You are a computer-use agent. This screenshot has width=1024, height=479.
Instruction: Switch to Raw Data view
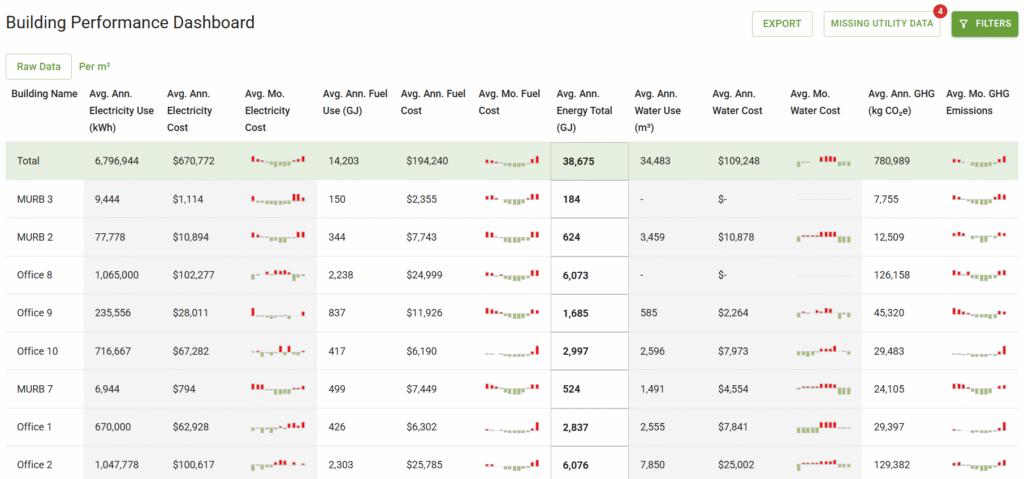point(38,66)
